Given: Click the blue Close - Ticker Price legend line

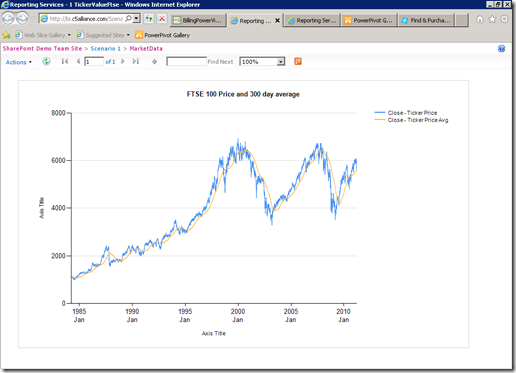Looking at the screenshot, I should (380, 113).
